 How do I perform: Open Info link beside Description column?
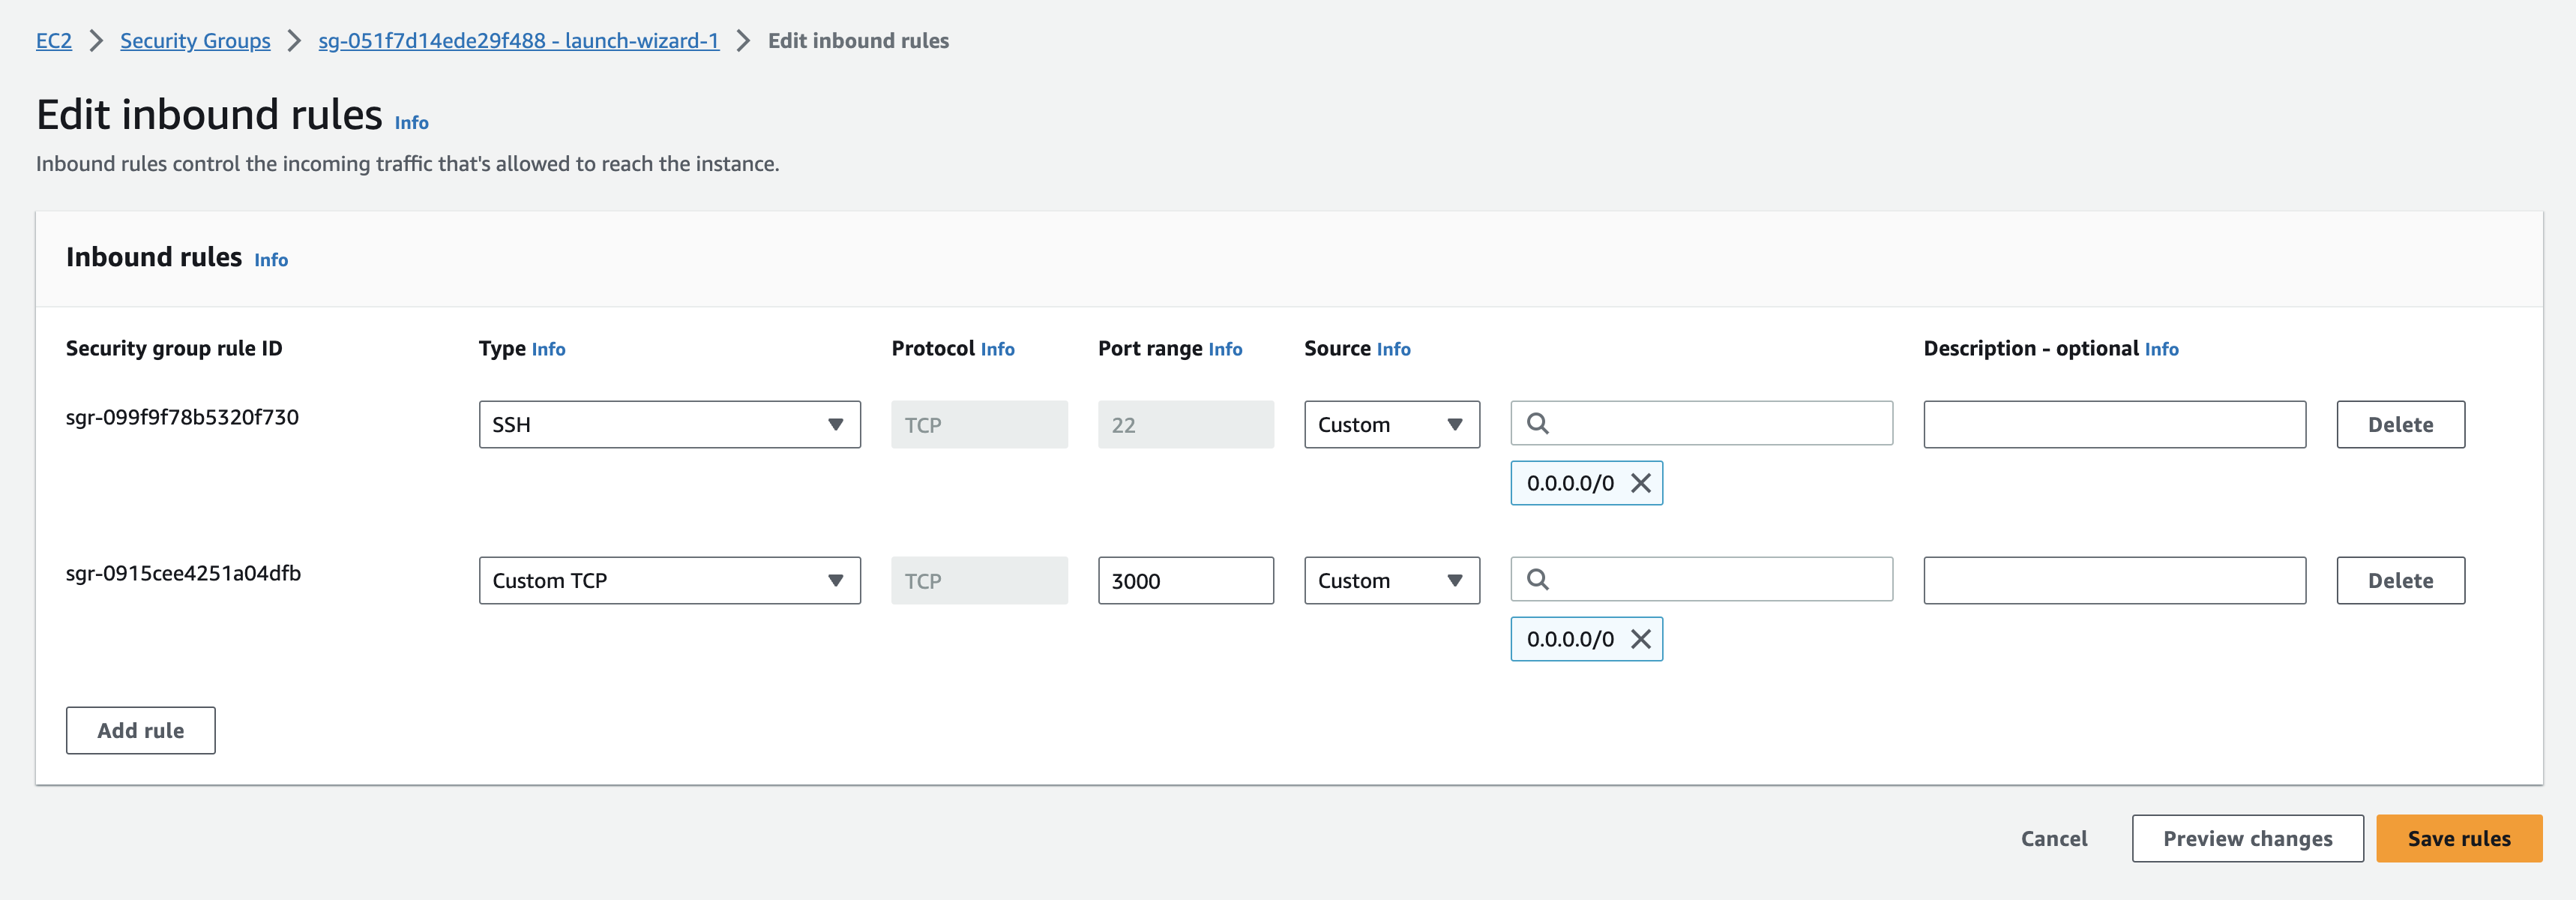coord(2160,349)
